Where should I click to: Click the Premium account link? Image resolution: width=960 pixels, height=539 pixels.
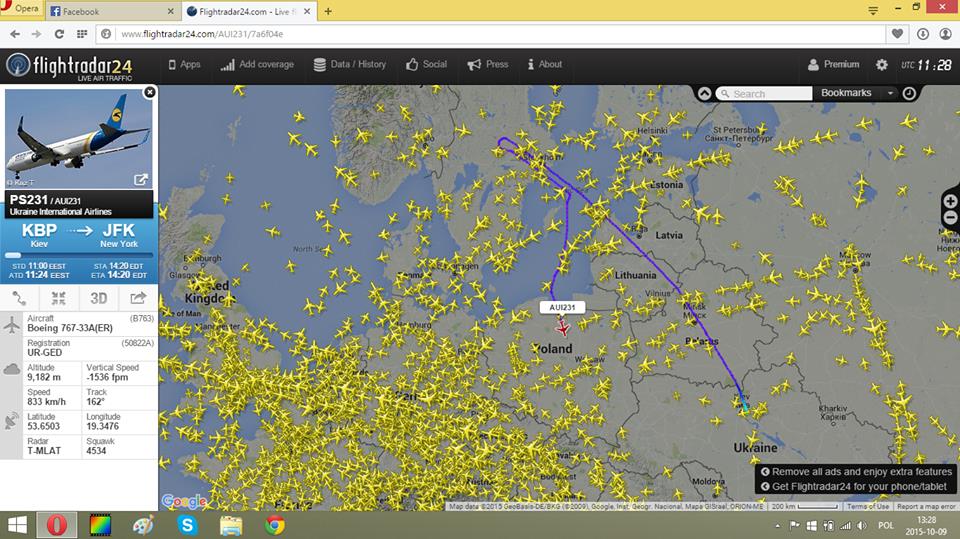click(833, 64)
